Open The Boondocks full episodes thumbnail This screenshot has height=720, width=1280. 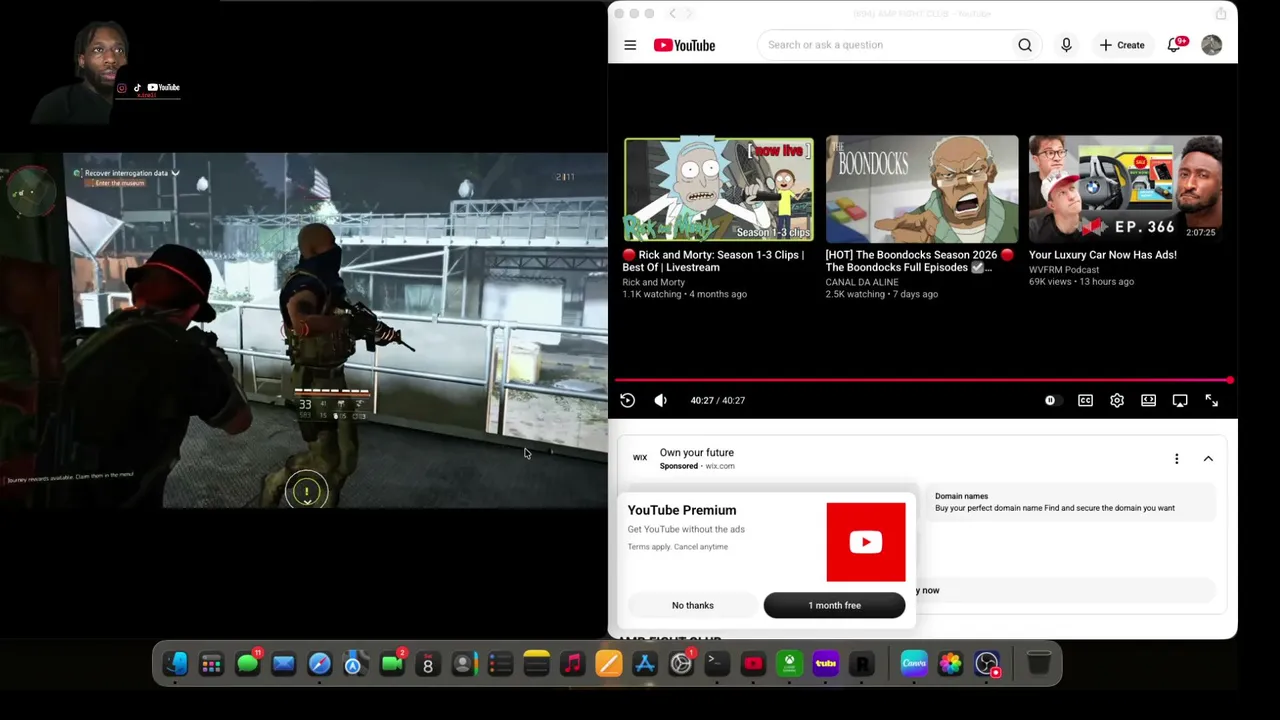point(922,189)
